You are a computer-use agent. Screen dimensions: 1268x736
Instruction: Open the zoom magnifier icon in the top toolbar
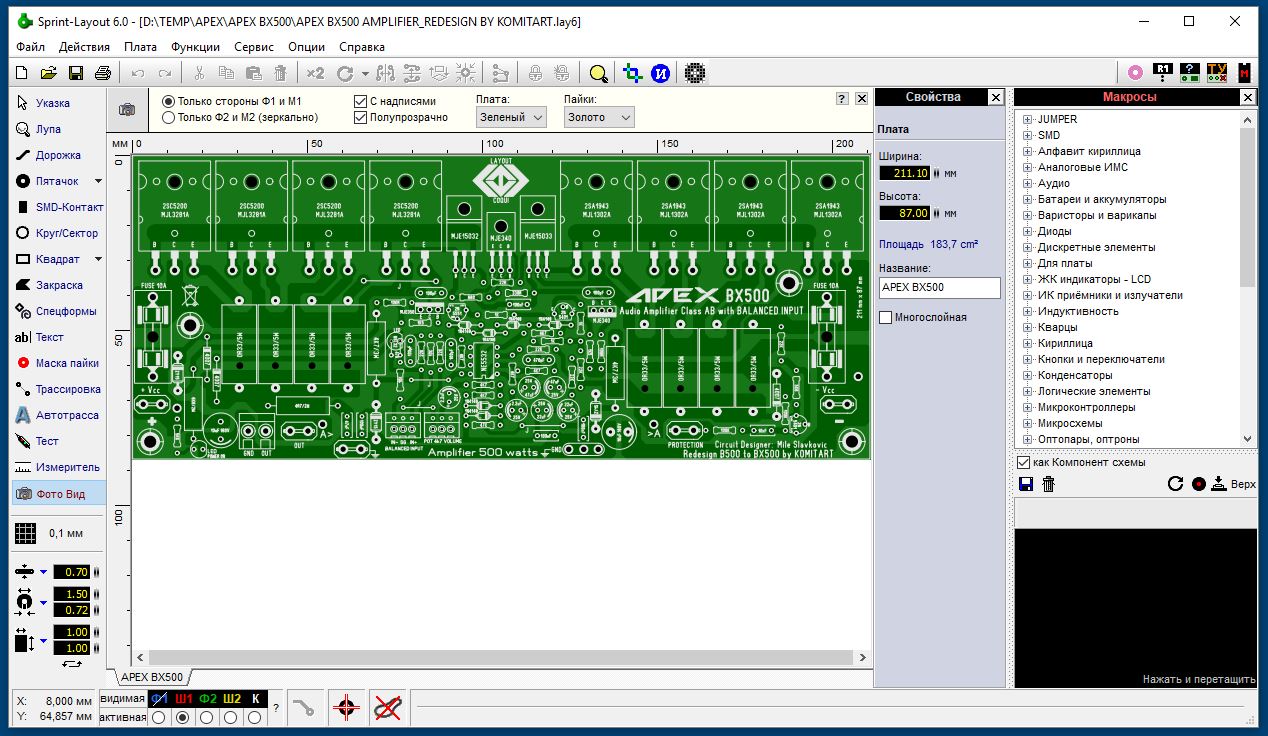(598, 73)
